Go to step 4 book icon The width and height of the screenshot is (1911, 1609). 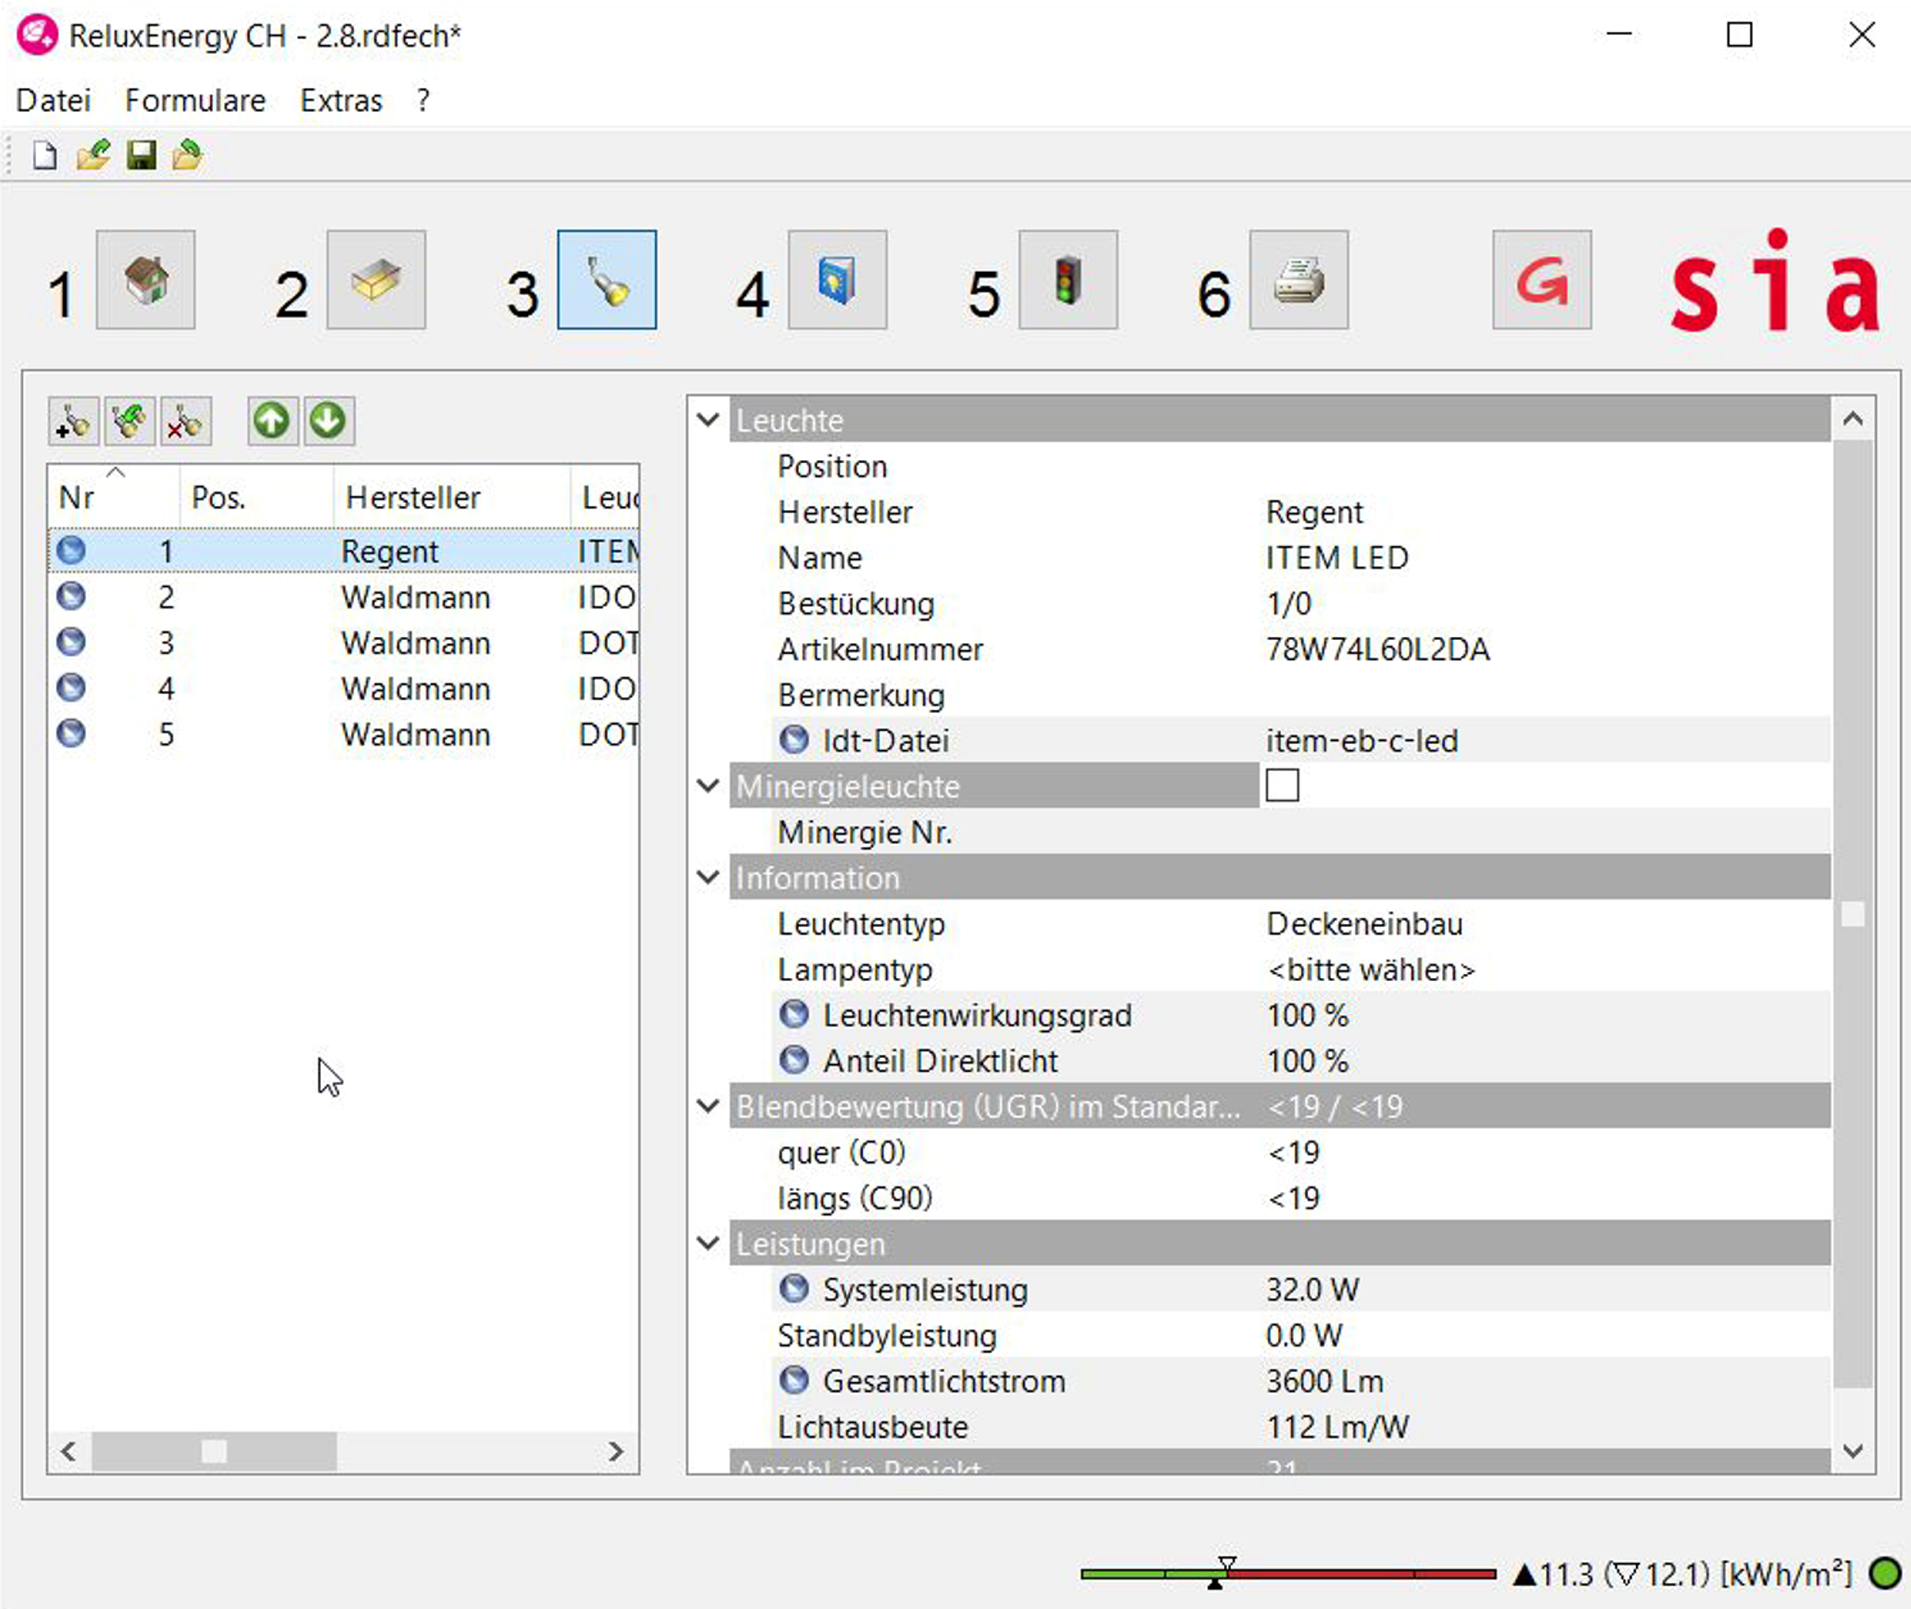coord(837,280)
